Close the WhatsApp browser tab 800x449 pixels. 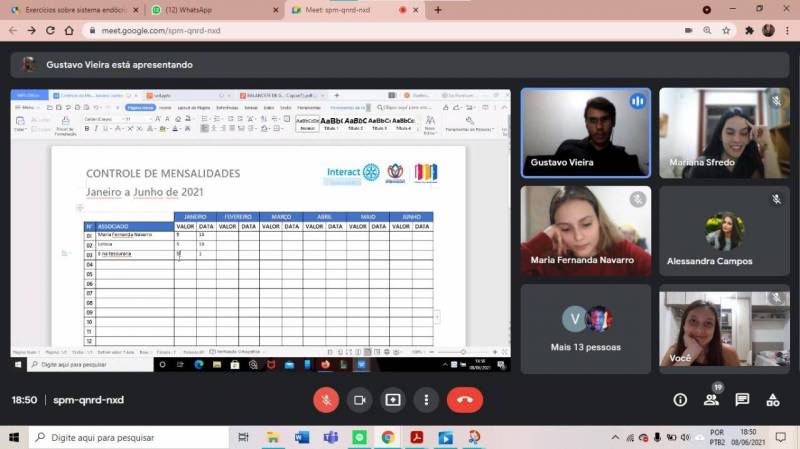[x=276, y=10]
